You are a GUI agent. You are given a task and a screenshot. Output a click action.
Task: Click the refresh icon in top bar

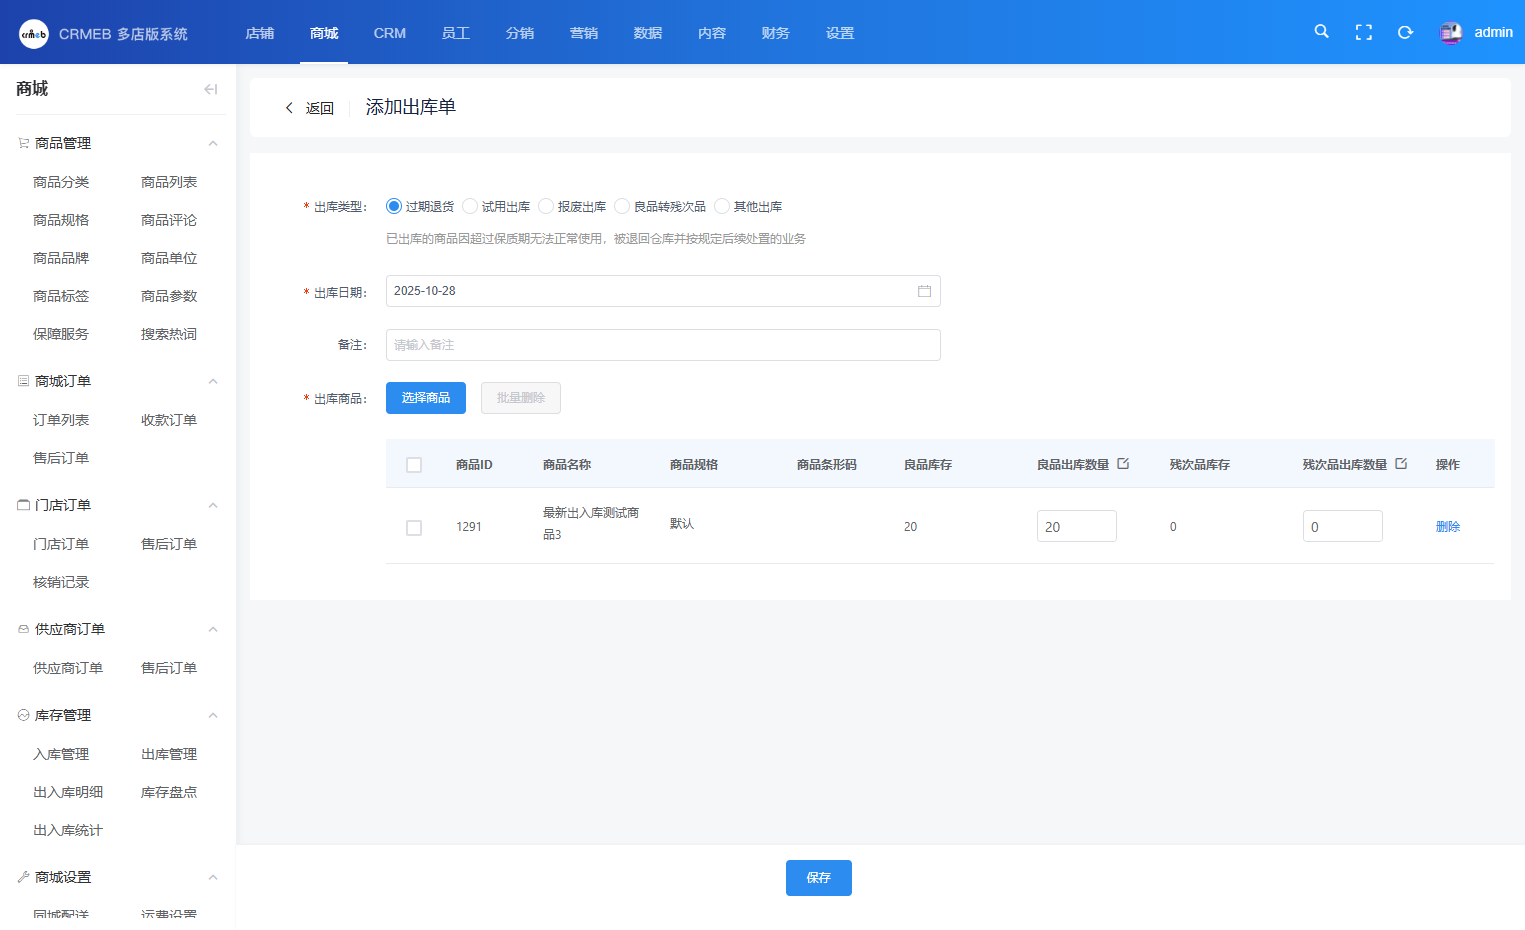pos(1405,32)
